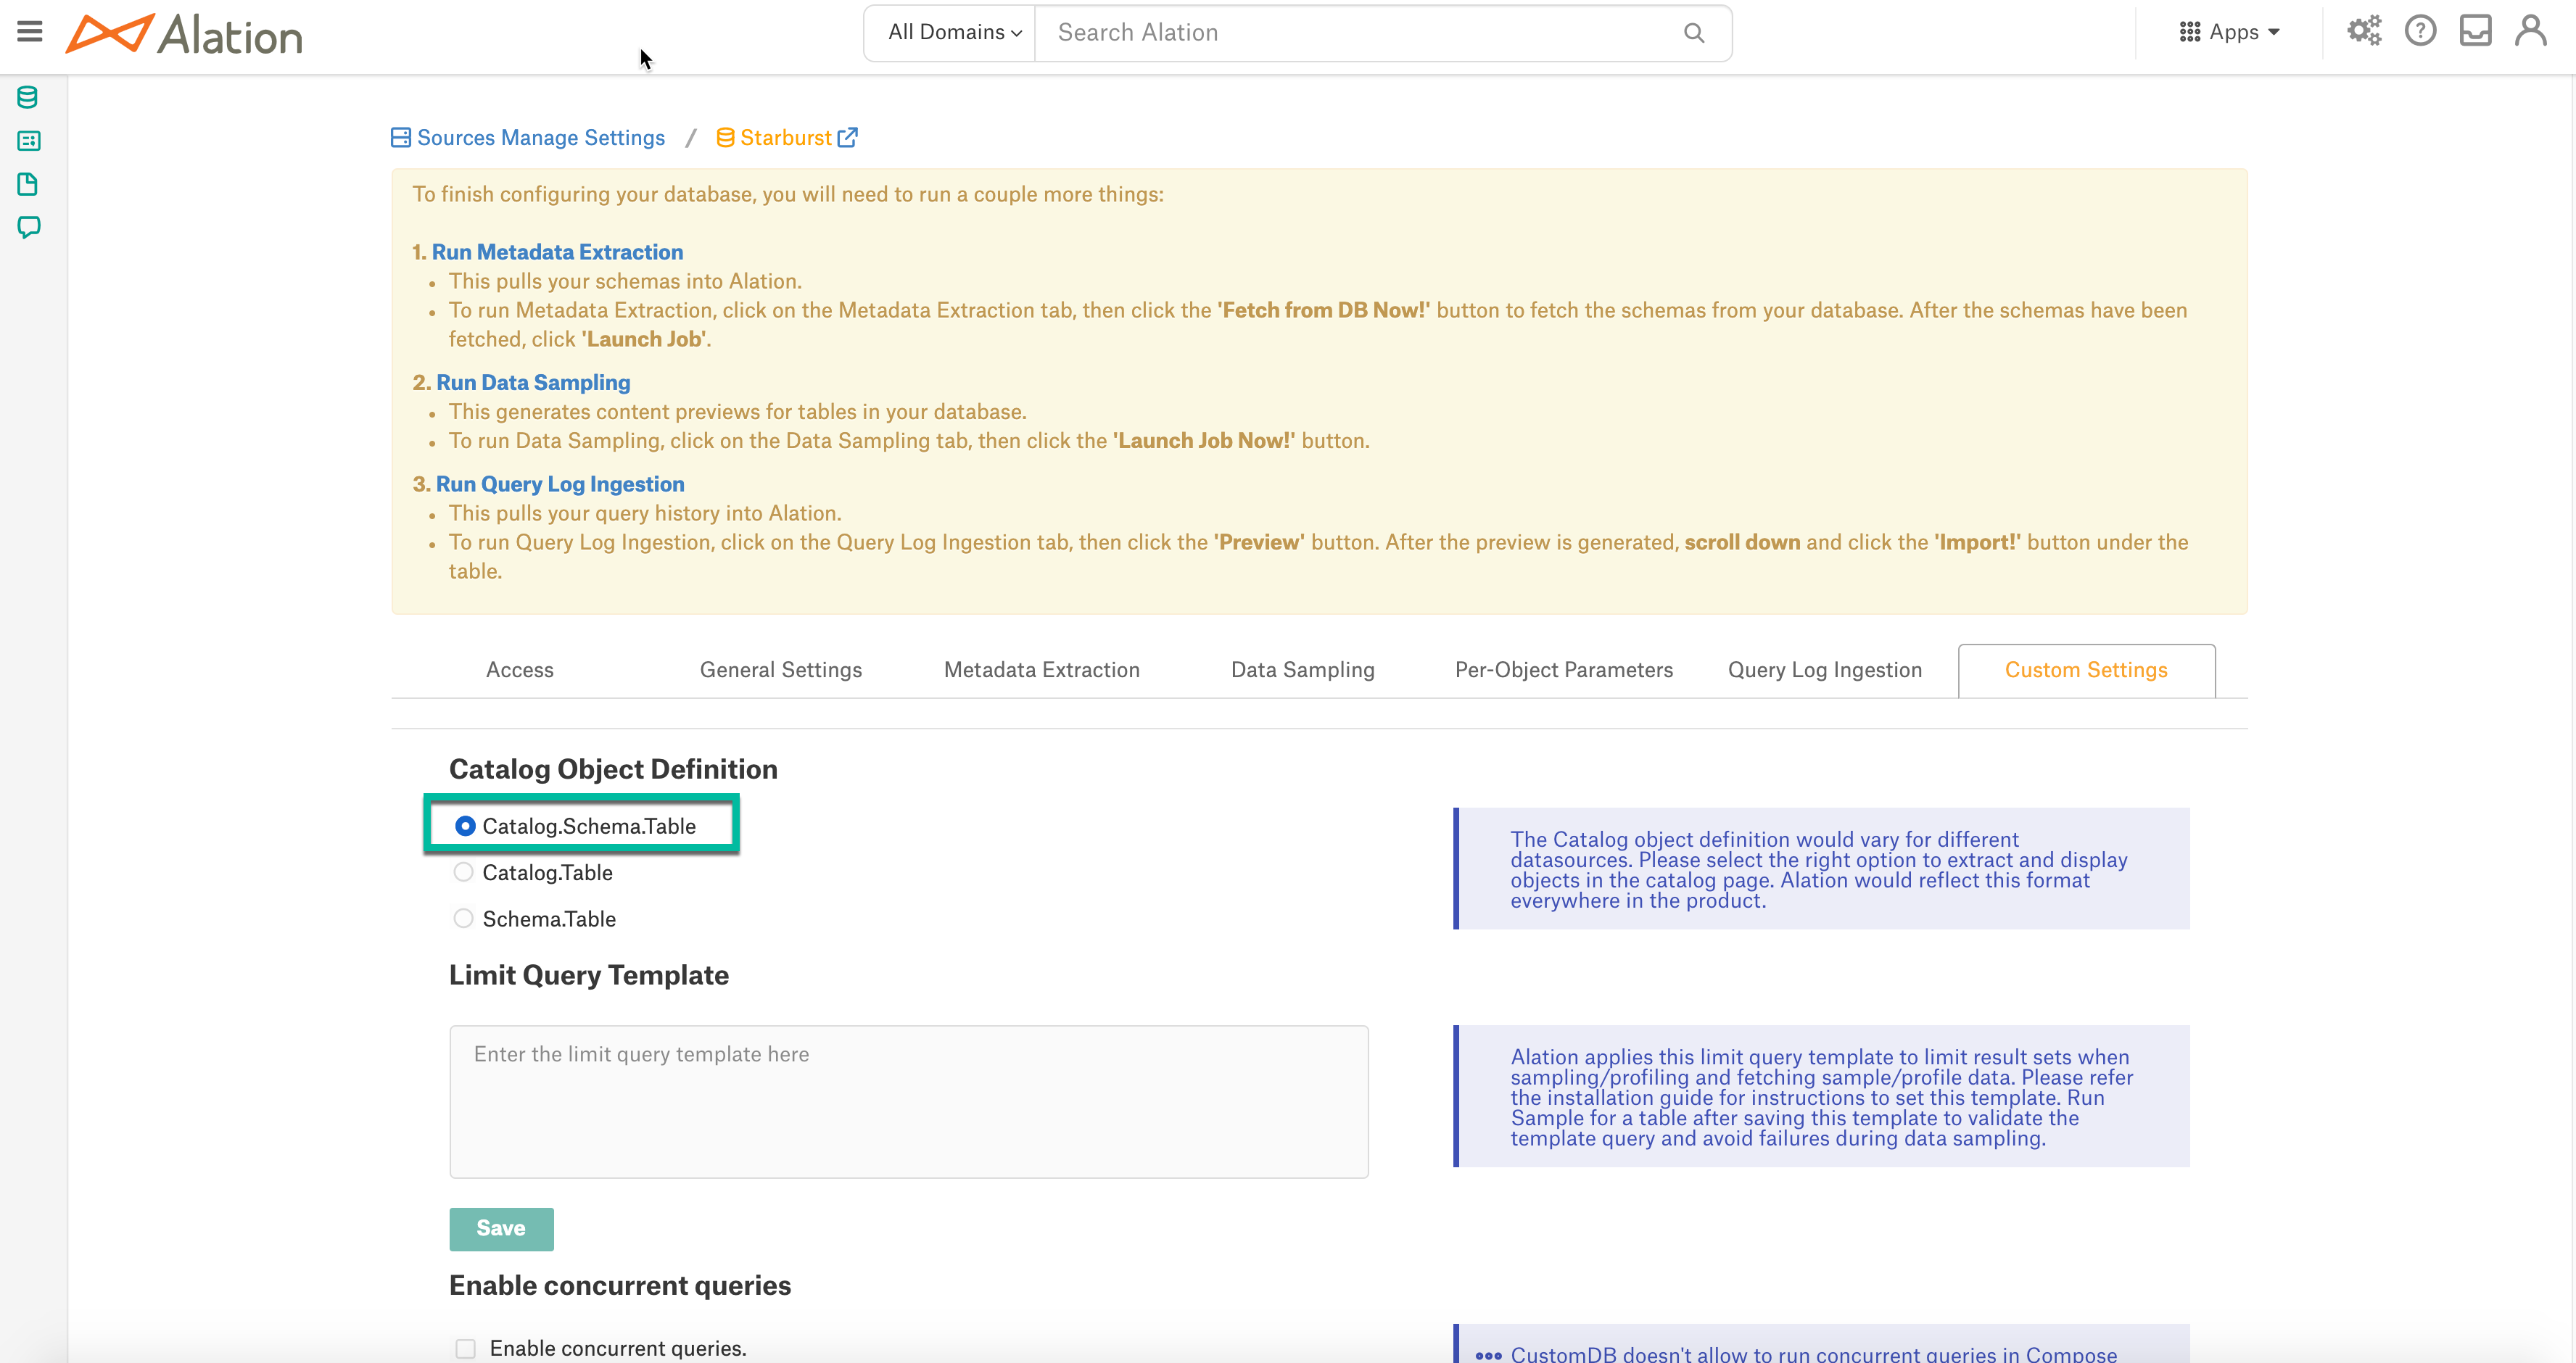The width and height of the screenshot is (2576, 1363).
Task: Click the Enable concurrent queries heading
Action: (620, 1285)
